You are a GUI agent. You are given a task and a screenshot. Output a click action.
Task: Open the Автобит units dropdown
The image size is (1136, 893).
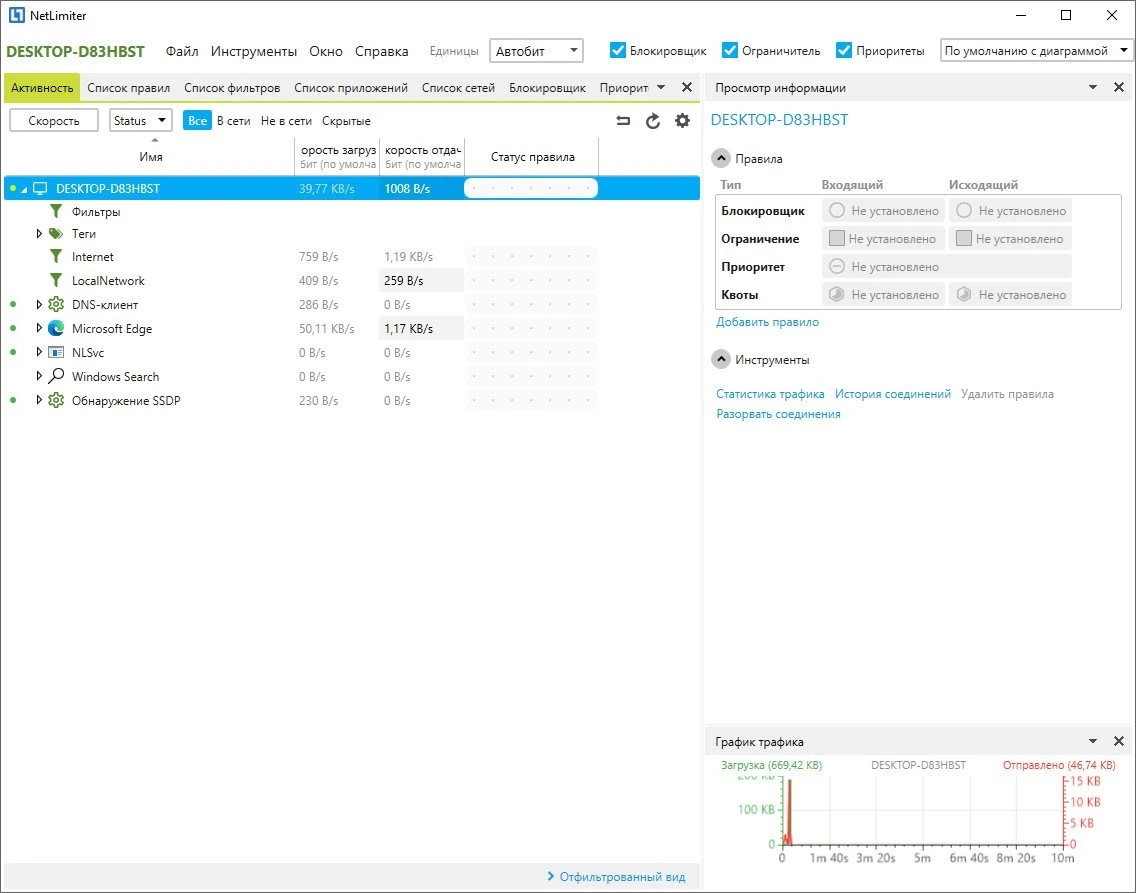(x=536, y=51)
